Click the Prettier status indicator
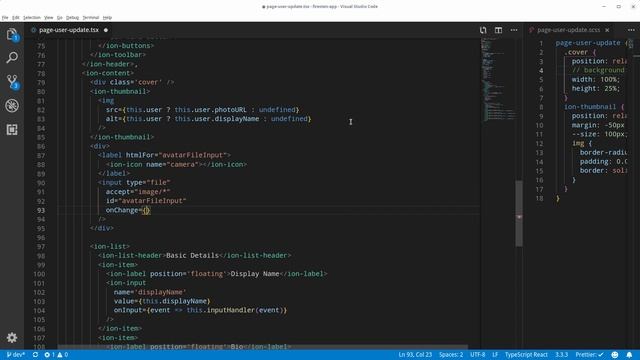 tap(589, 355)
